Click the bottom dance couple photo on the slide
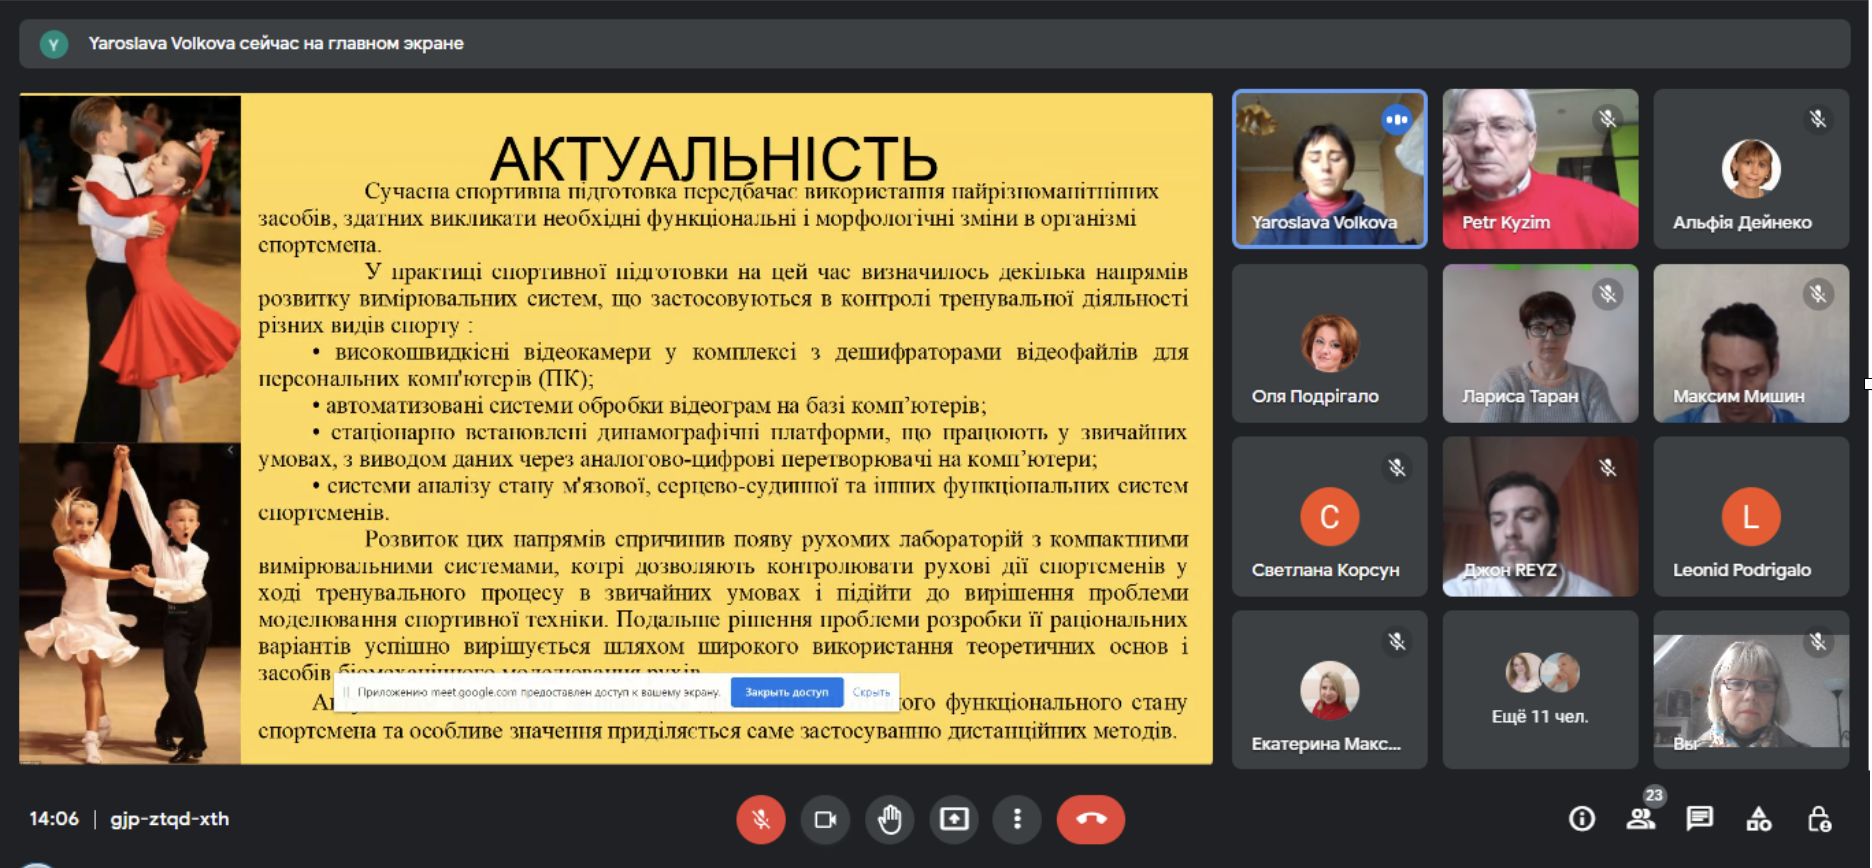 130,604
